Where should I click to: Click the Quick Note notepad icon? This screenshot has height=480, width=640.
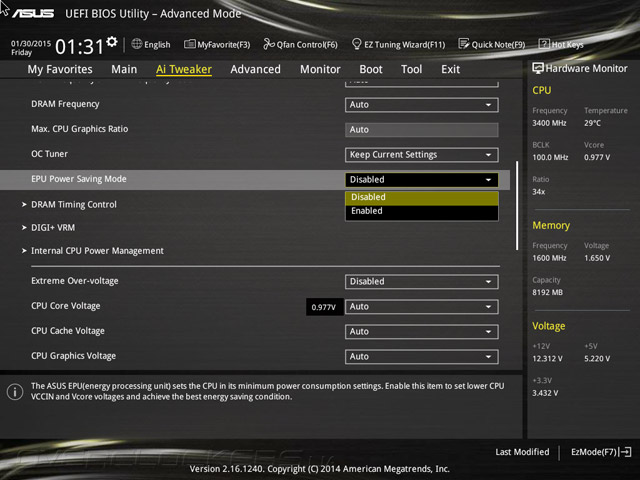[464, 44]
